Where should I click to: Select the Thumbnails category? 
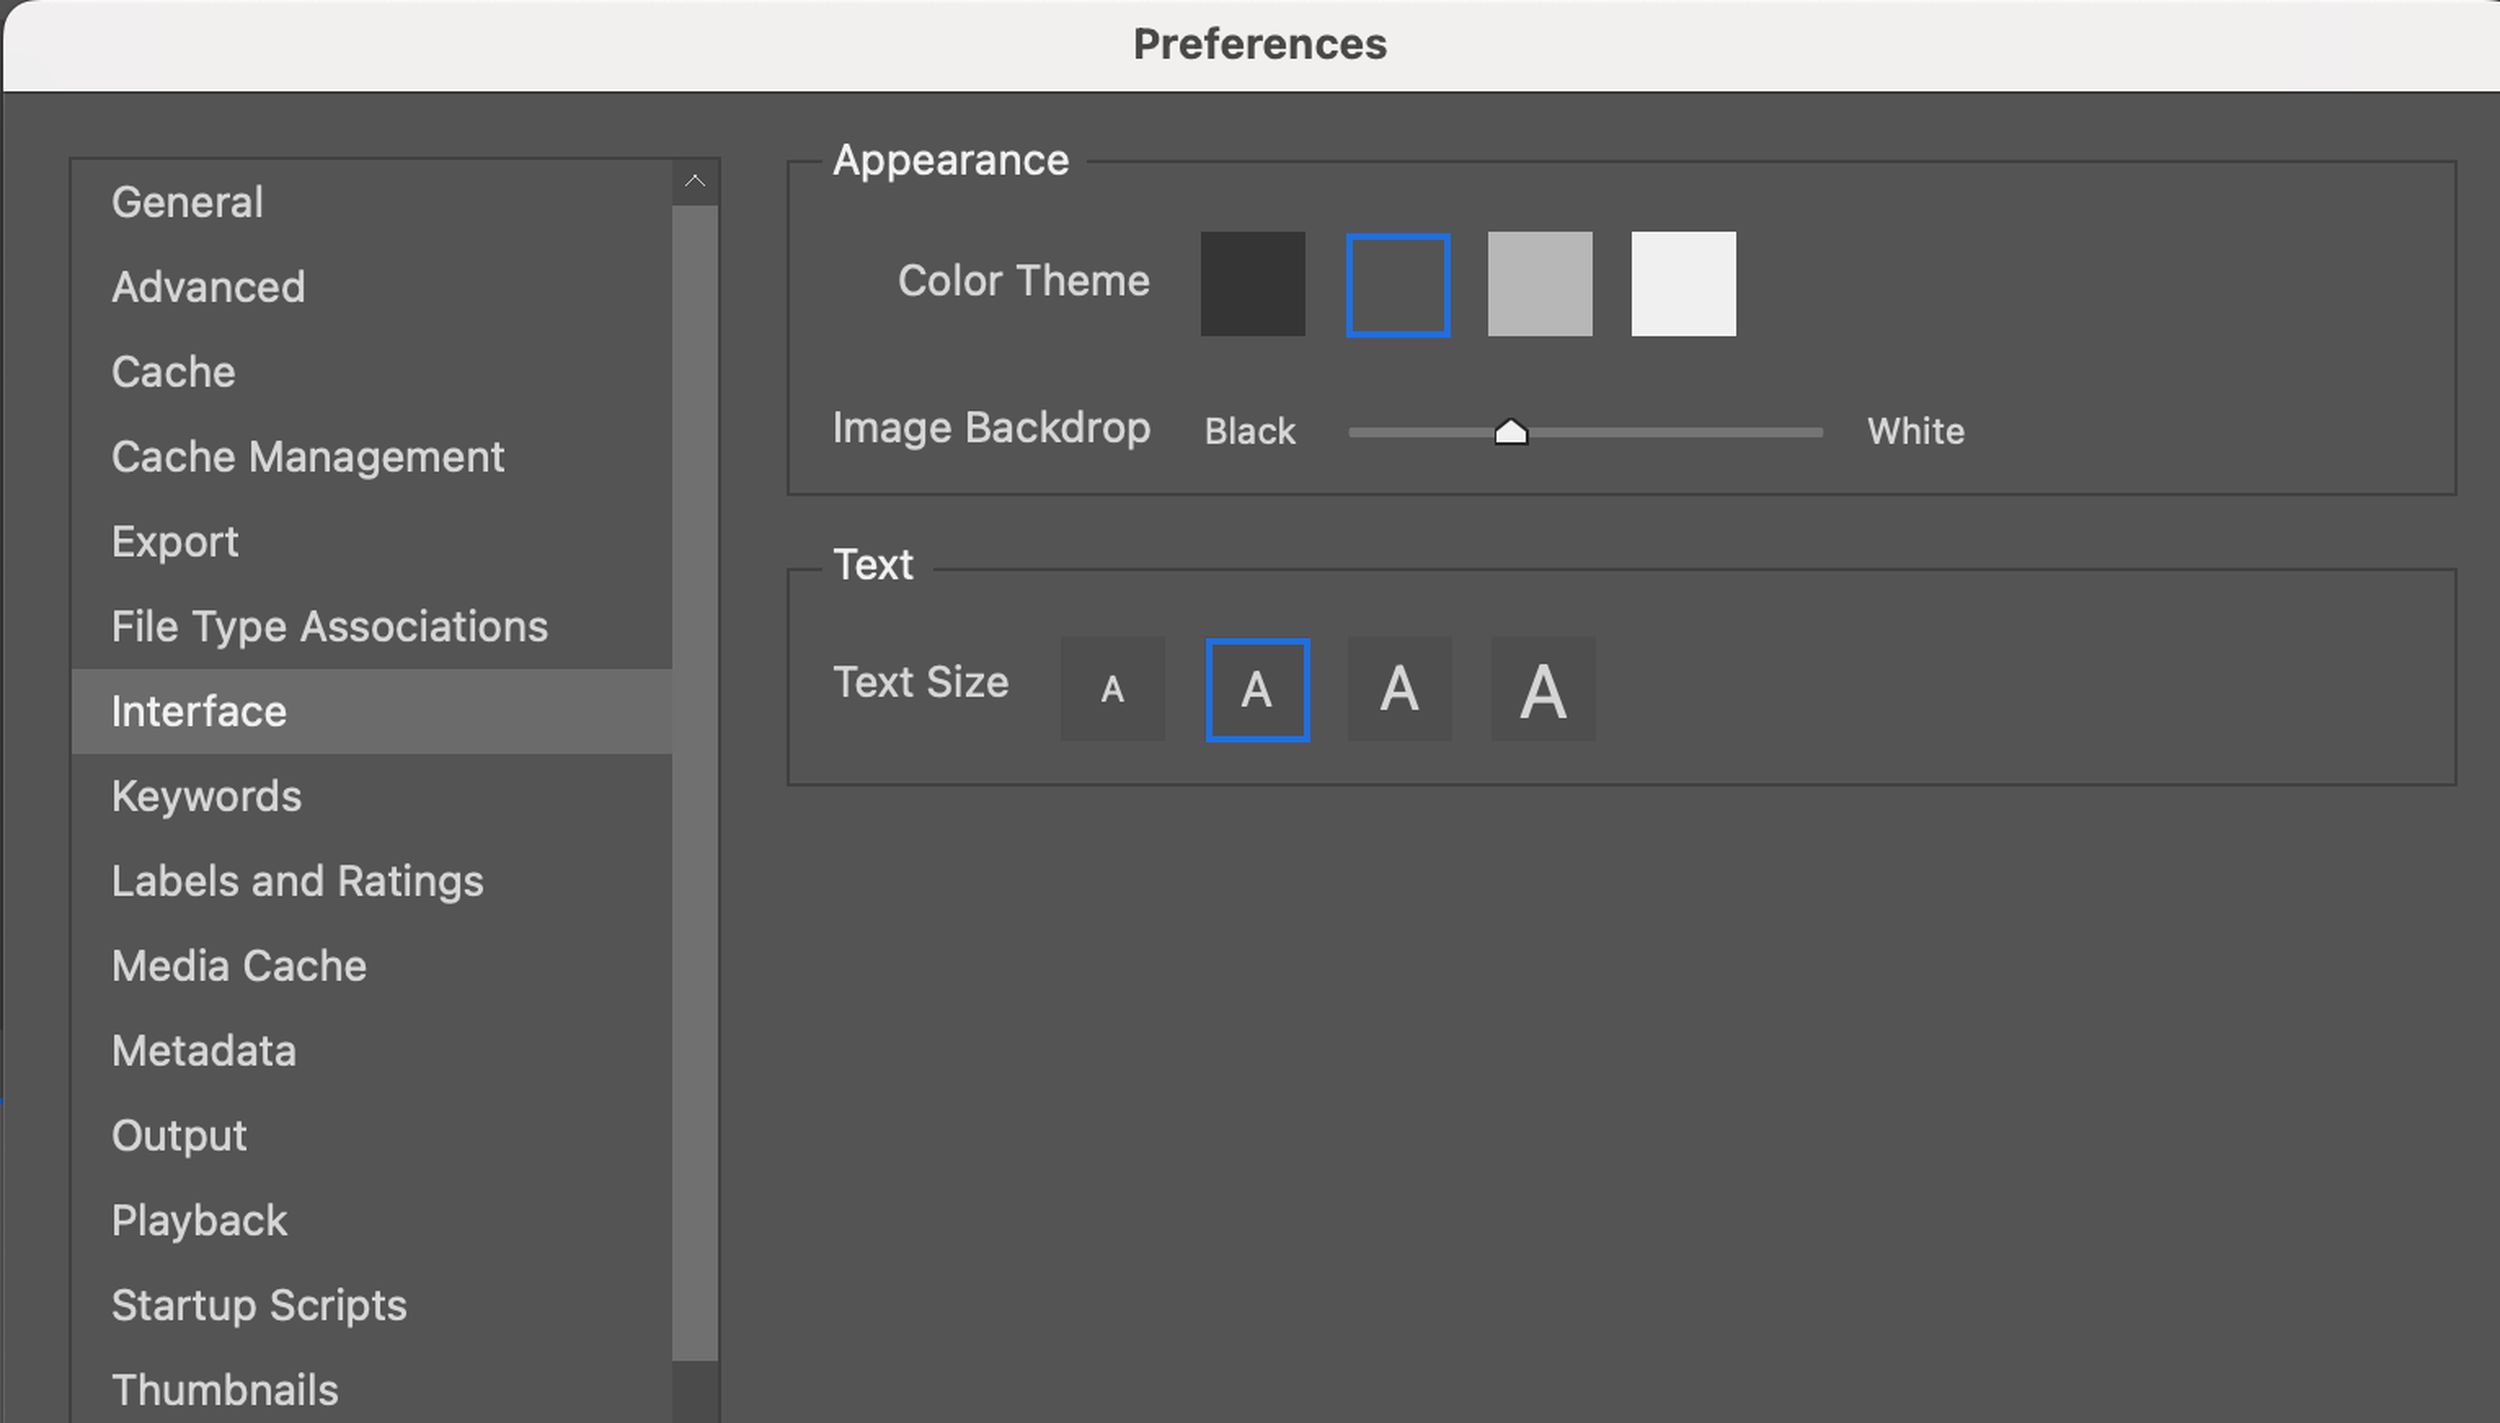coord(225,1390)
